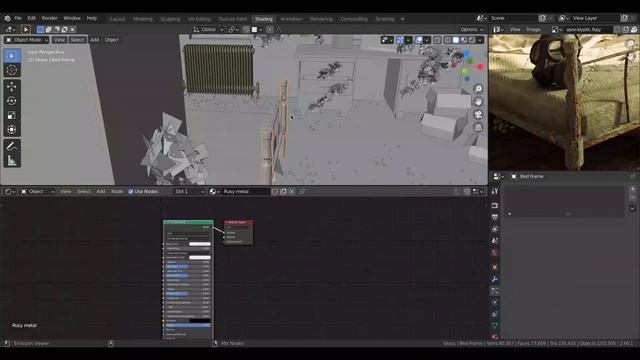Open the Modifiers properties tab (wrench)

[495, 279]
